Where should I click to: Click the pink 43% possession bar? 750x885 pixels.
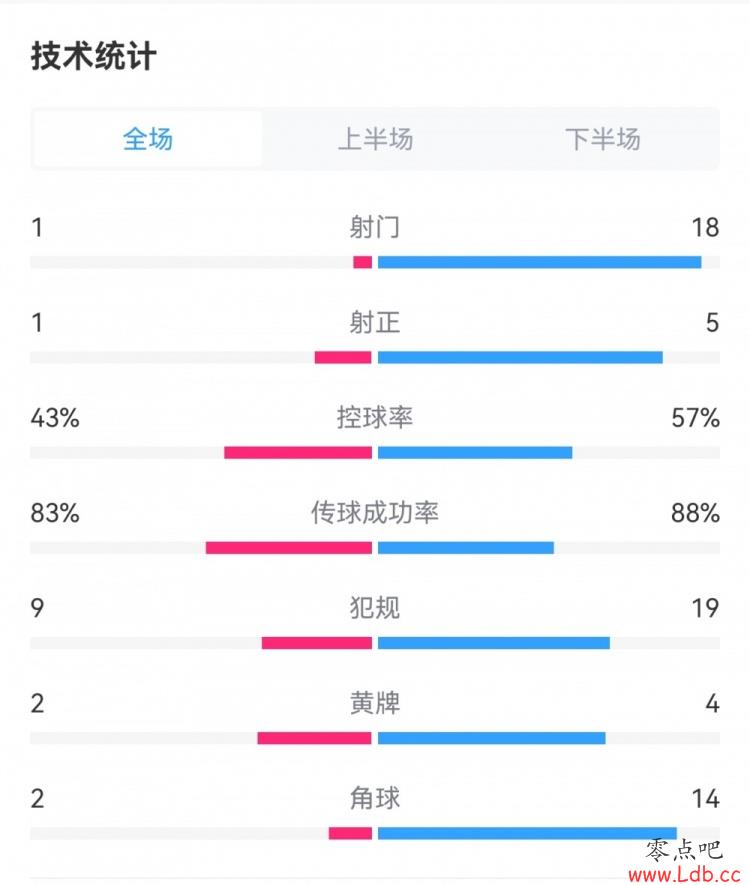pyautogui.click(x=298, y=453)
